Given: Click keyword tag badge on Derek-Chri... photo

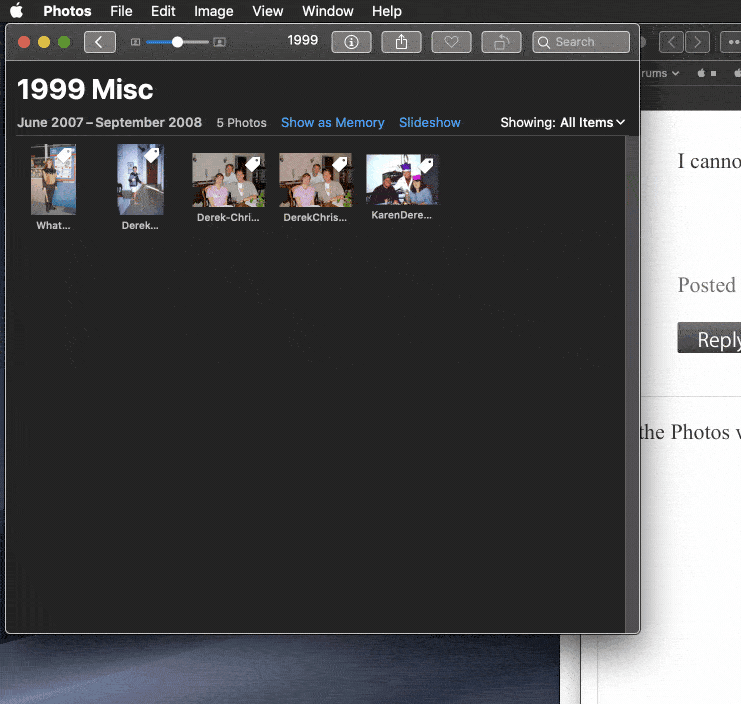Looking at the screenshot, I should pyautogui.click(x=253, y=163).
